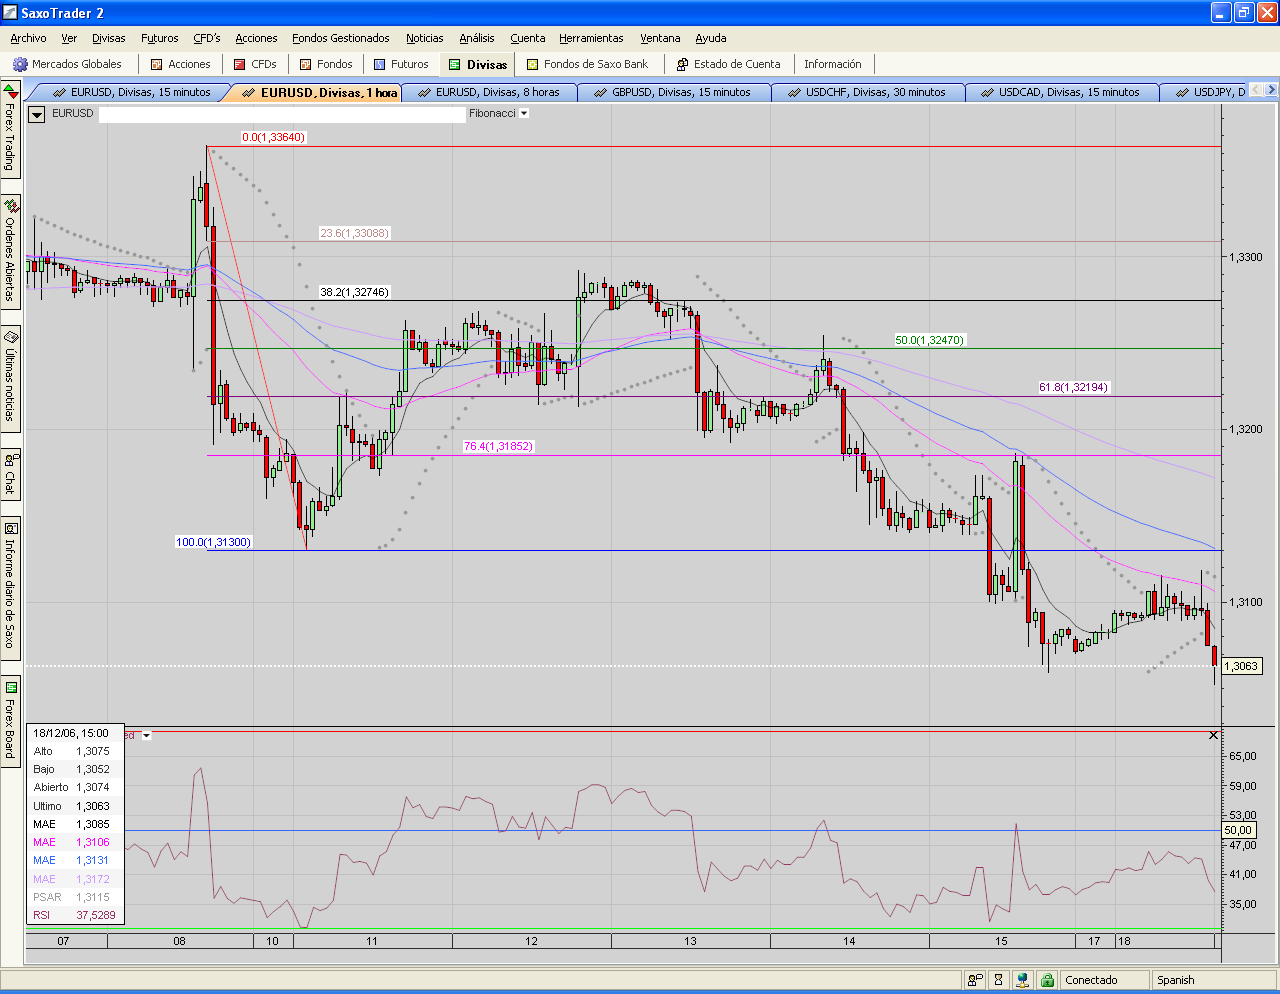Switch to USDCAD 15 minutos tab
Viewport: 1280px width, 994px height.
(1060, 92)
